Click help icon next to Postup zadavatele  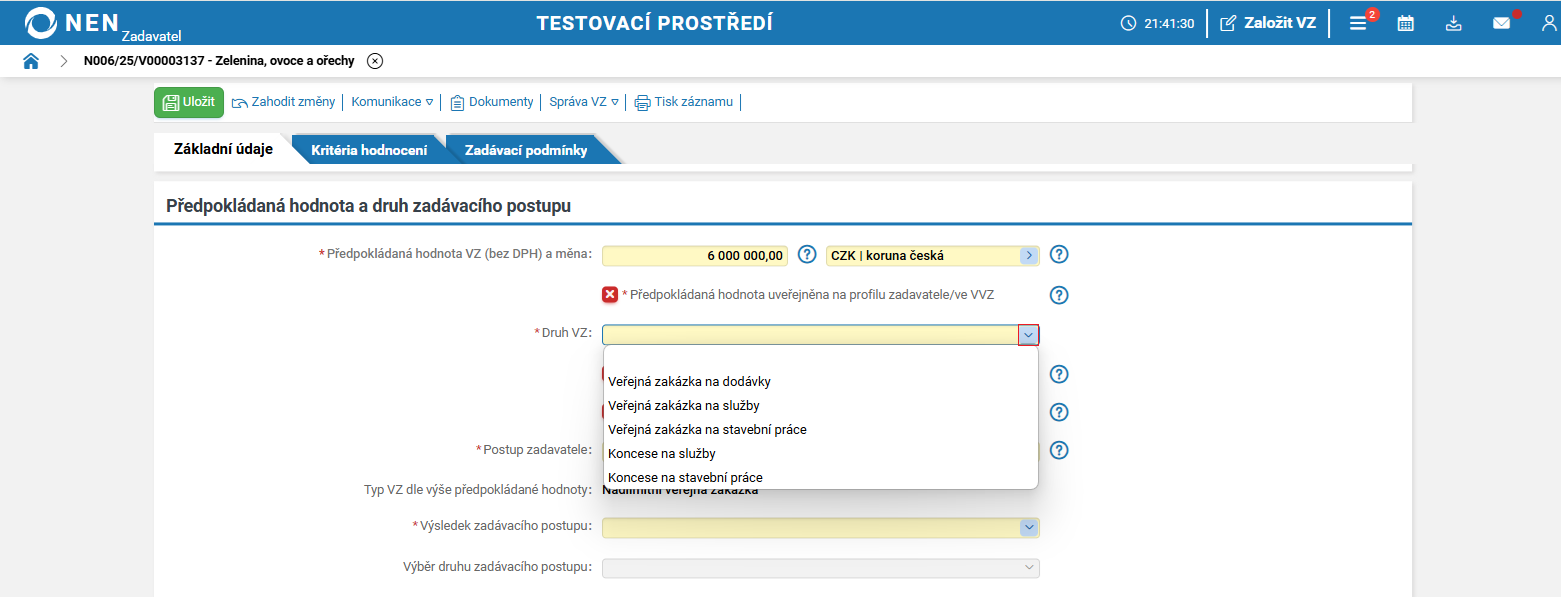1058,450
